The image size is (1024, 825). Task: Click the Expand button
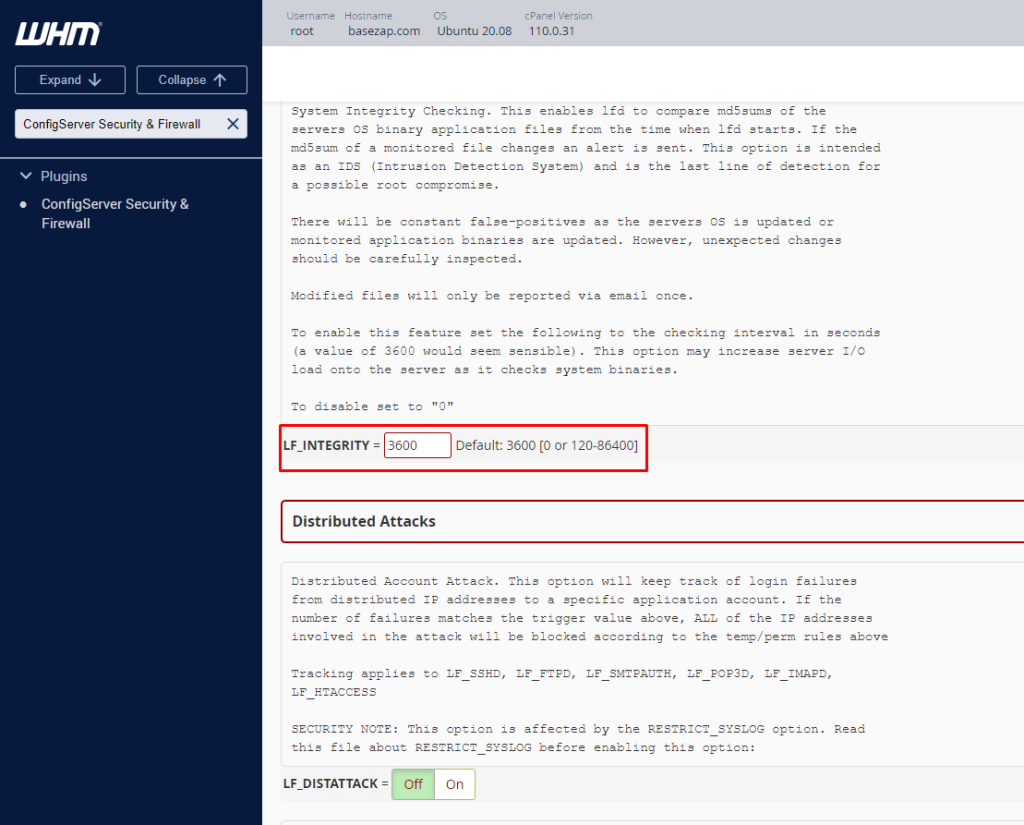(x=70, y=80)
